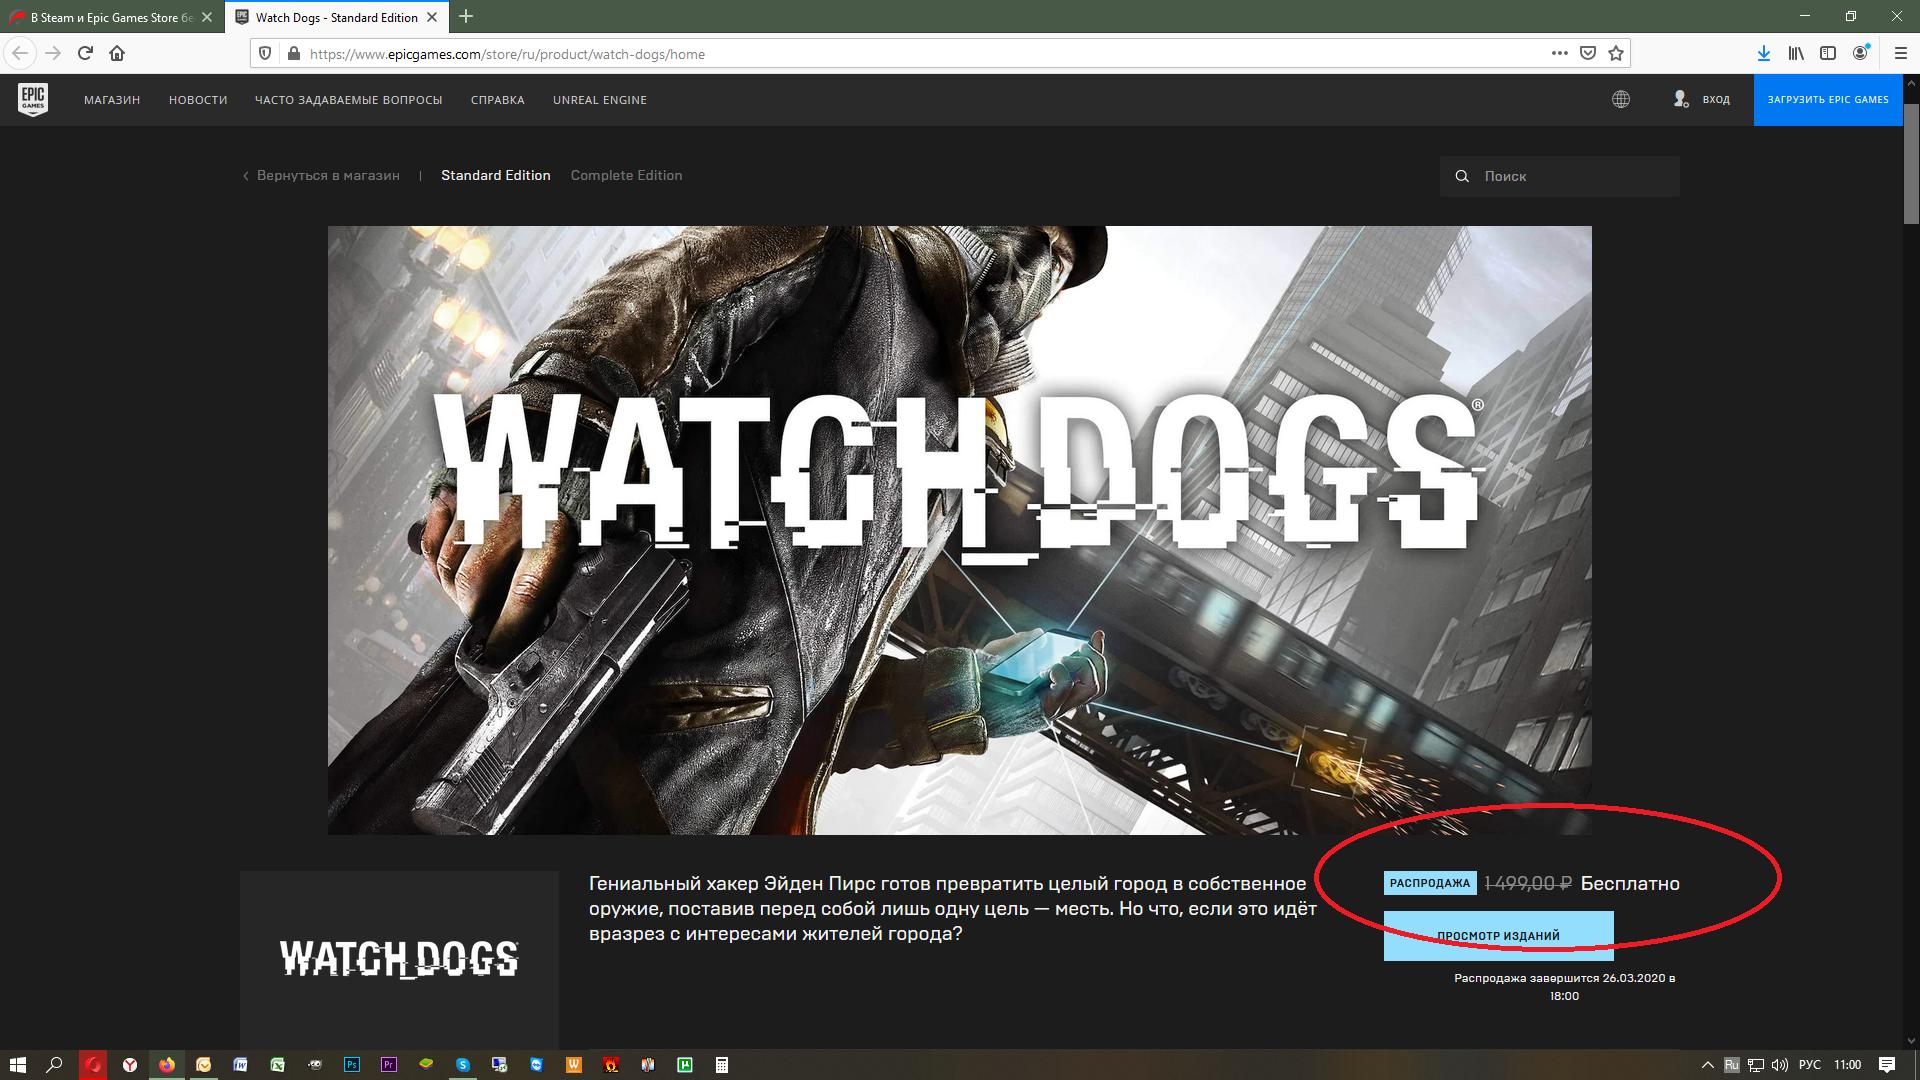Switch to the Complete Edition tab

[x=626, y=175]
